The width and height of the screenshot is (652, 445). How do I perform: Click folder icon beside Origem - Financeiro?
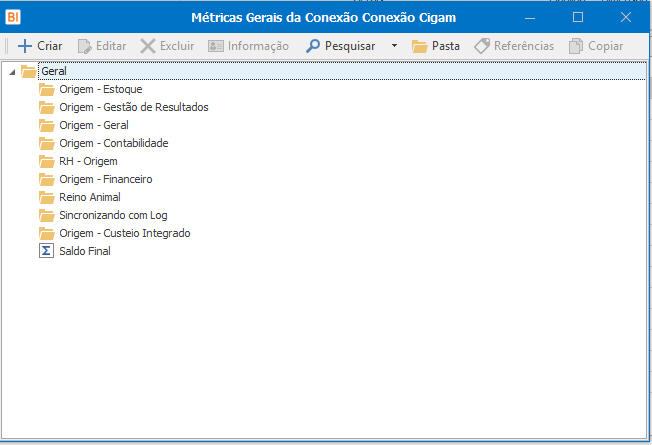click(47, 179)
